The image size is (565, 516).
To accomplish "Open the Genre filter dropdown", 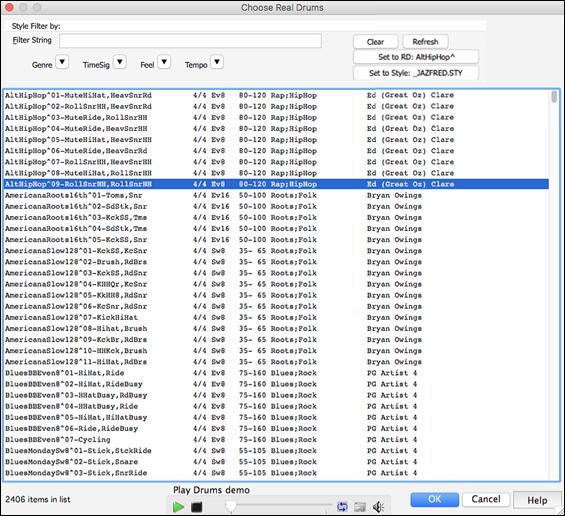I will pyautogui.click(x=62, y=62).
